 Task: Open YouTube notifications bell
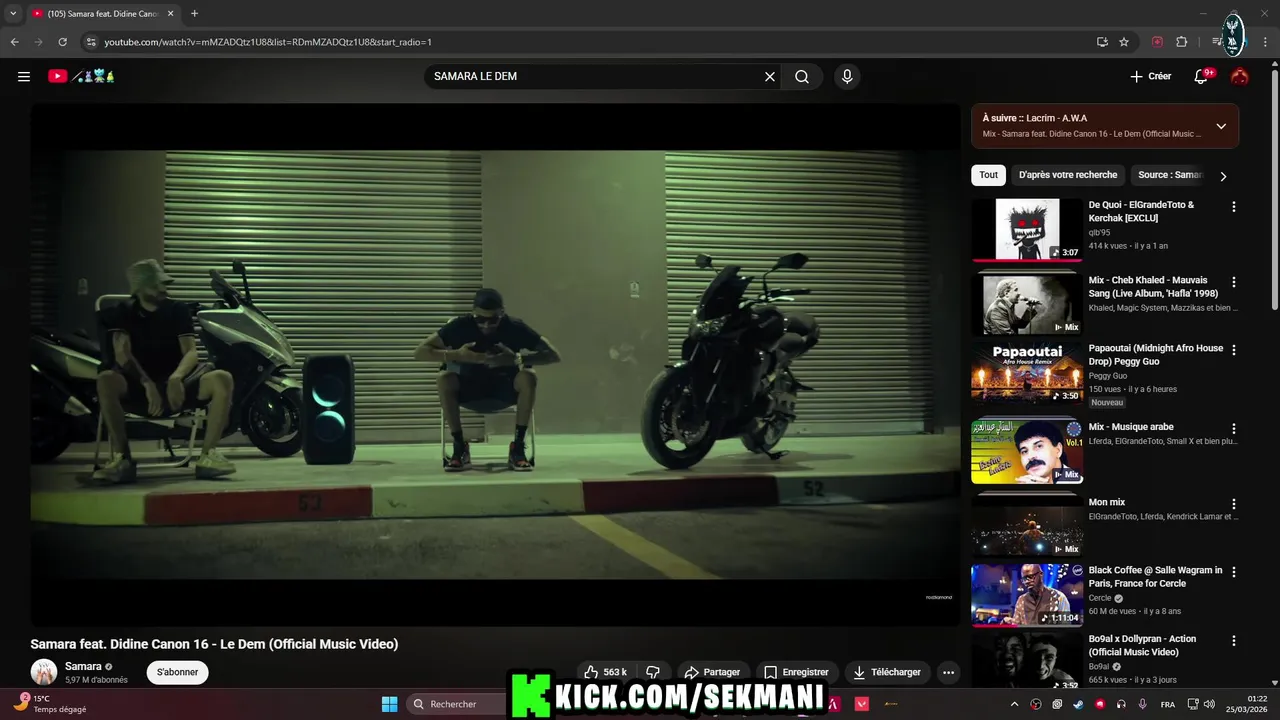point(1202,76)
